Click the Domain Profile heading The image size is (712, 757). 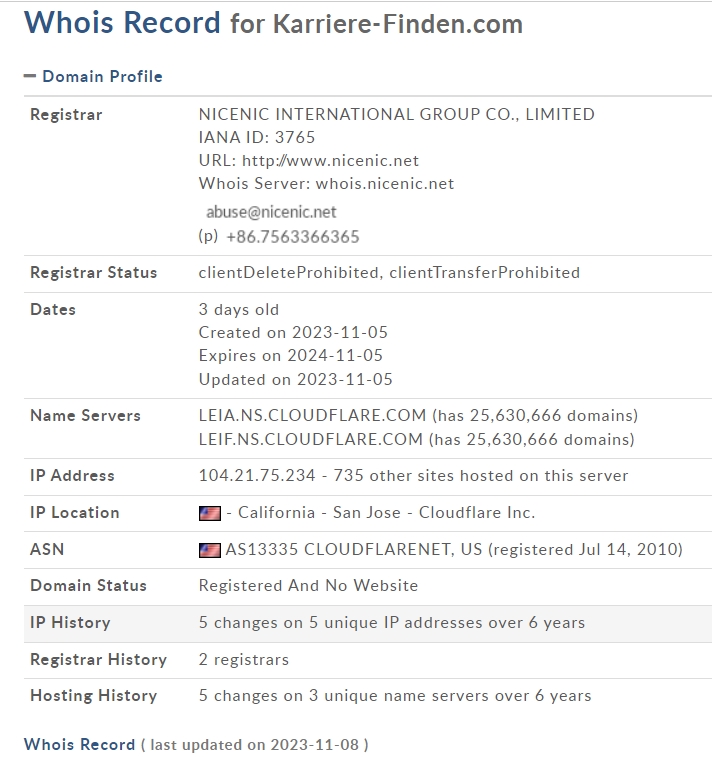pyautogui.click(x=102, y=76)
